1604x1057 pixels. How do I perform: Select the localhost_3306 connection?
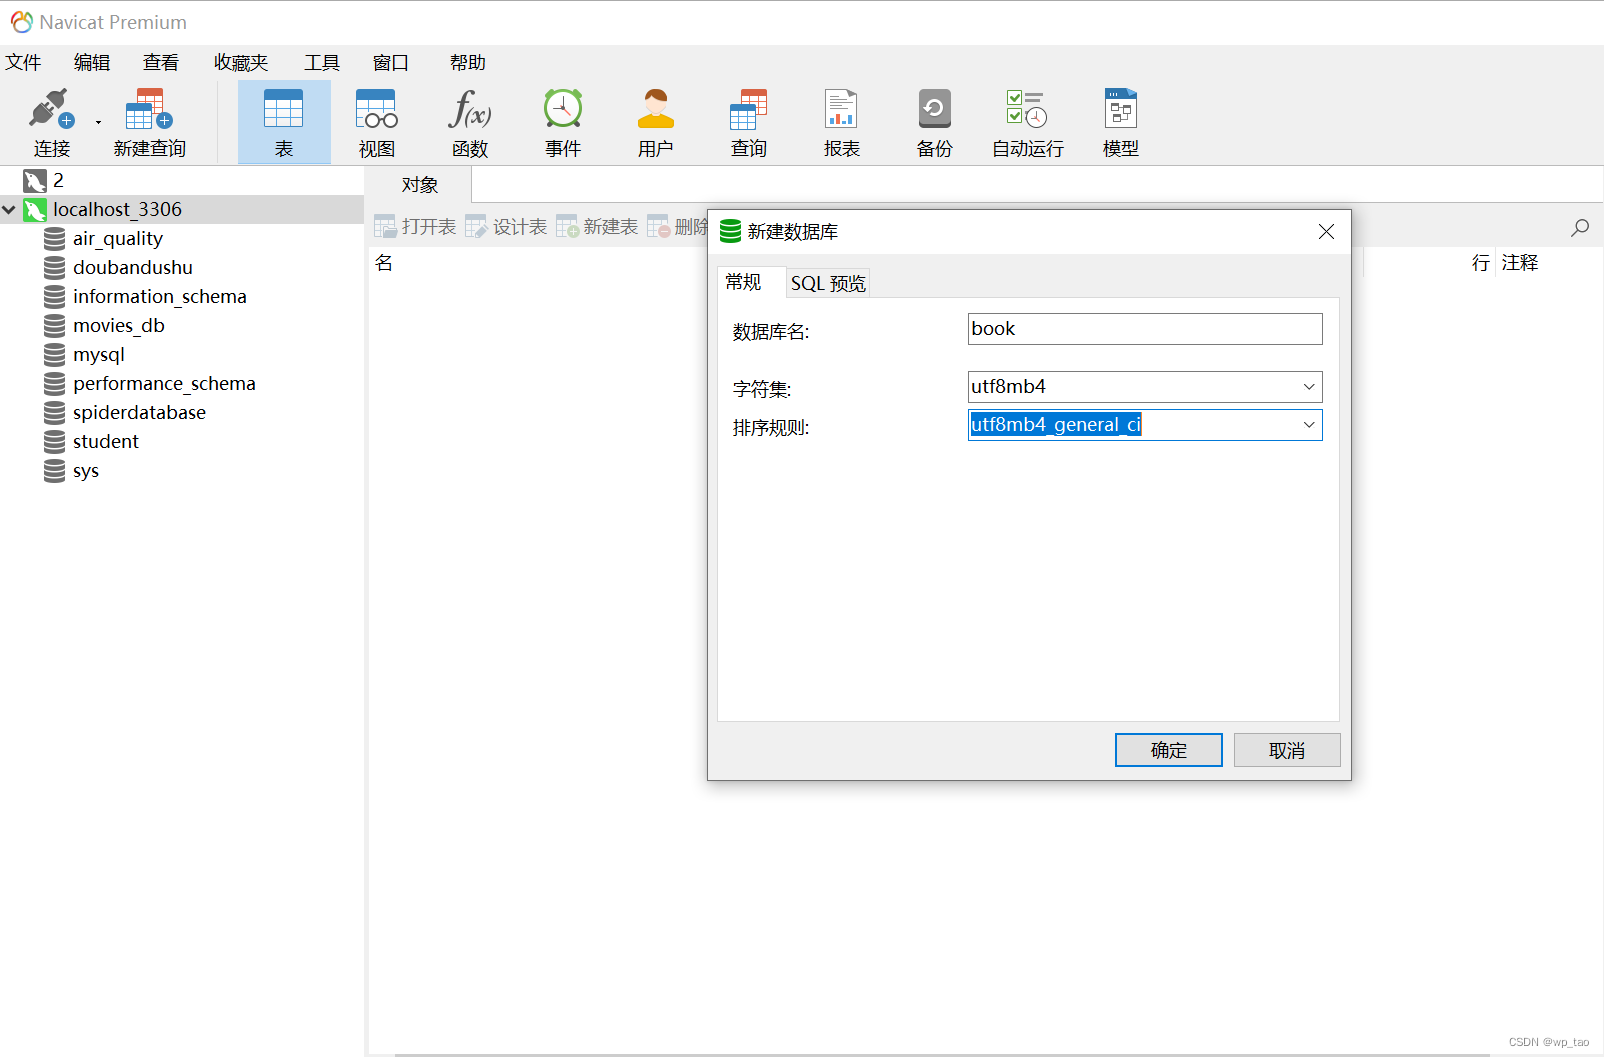coord(117,209)
